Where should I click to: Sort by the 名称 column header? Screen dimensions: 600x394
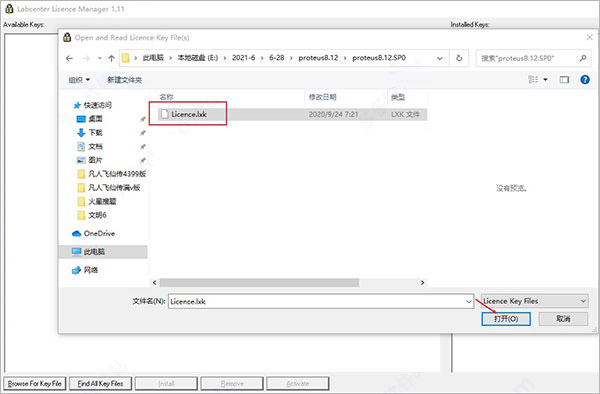coord(166,97)
